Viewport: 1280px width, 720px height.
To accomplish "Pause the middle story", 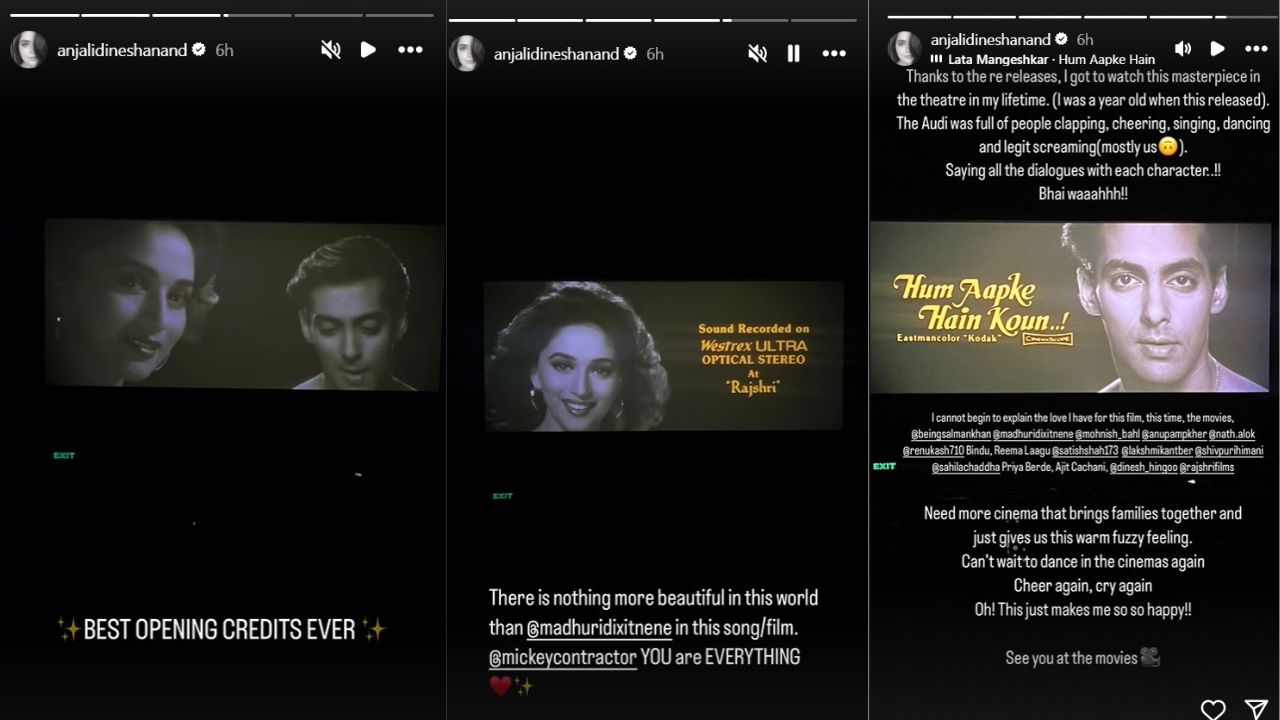I will (x=793, y=54).
